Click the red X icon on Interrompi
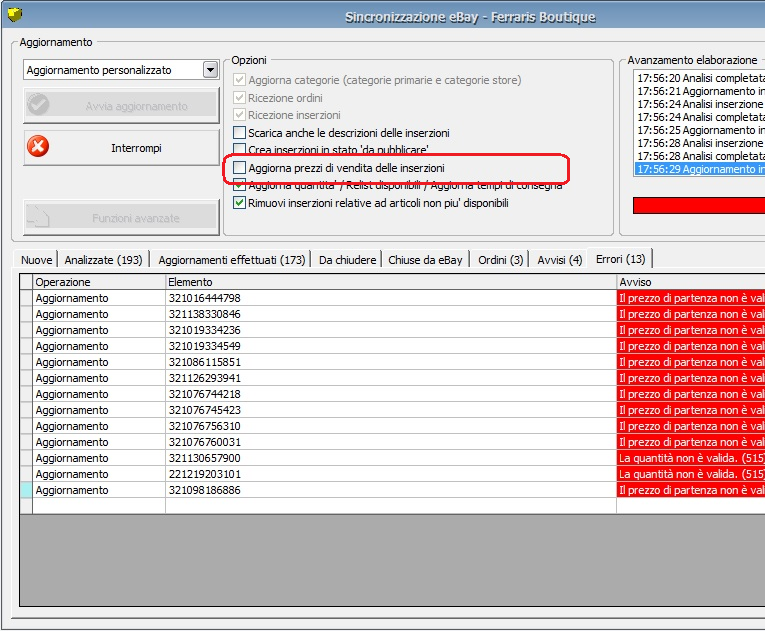Image resolution: width=765 pixels, height=631 pixels. pos(38,146)
